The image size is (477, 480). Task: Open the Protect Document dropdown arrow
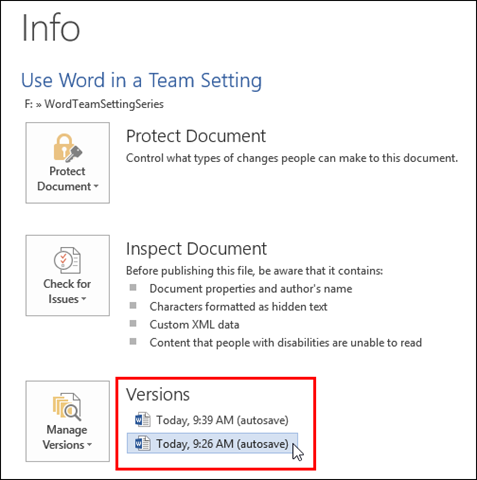tap(96, 186)
